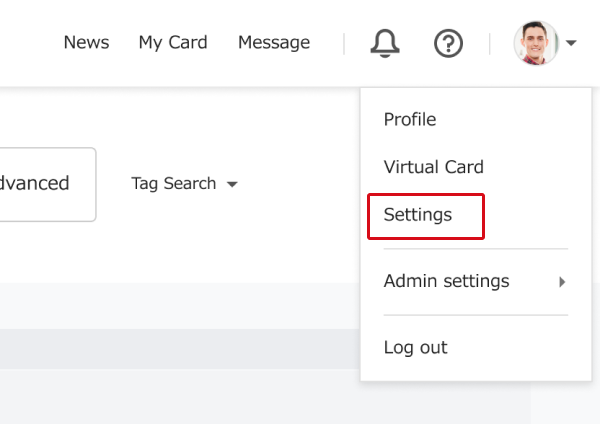This screenshot has width=600, height=425.
Task: Open the Tag Search dropdown arrow
Action: (232, 184)
